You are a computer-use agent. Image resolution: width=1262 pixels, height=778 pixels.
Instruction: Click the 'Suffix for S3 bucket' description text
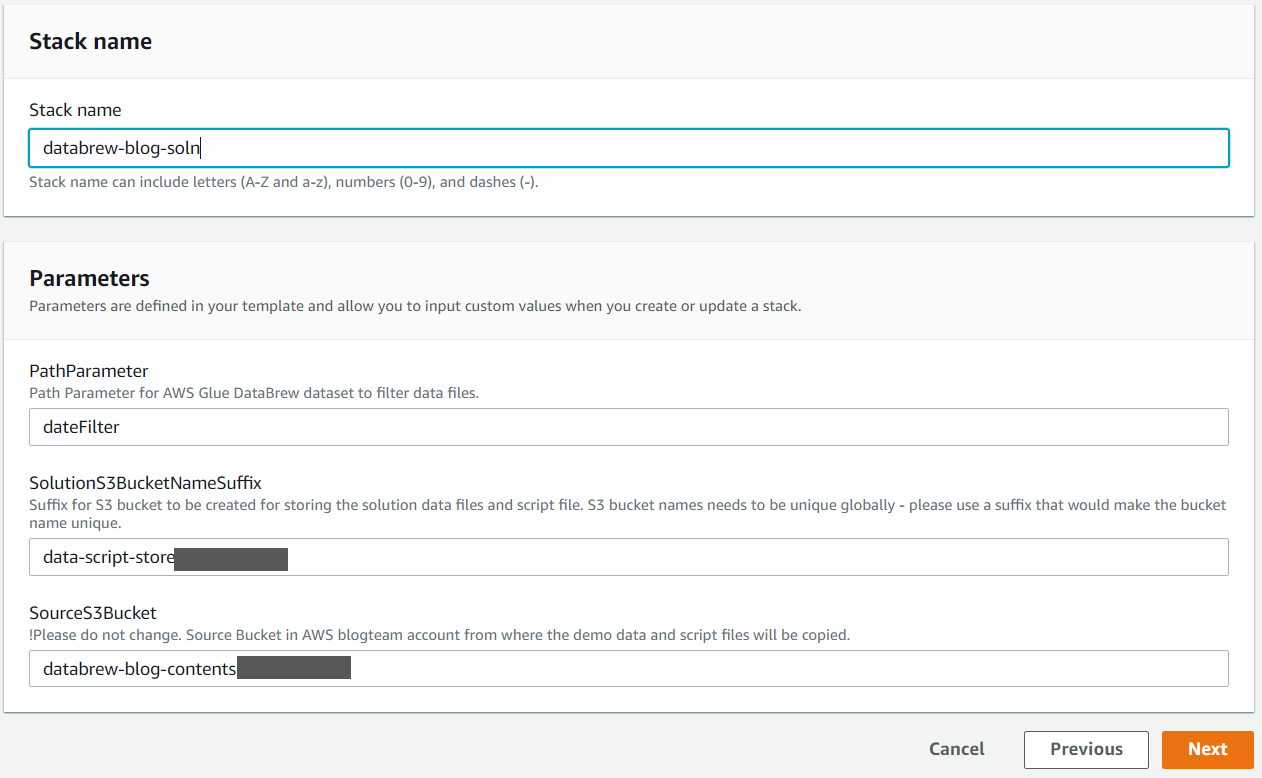pos(628,514)
